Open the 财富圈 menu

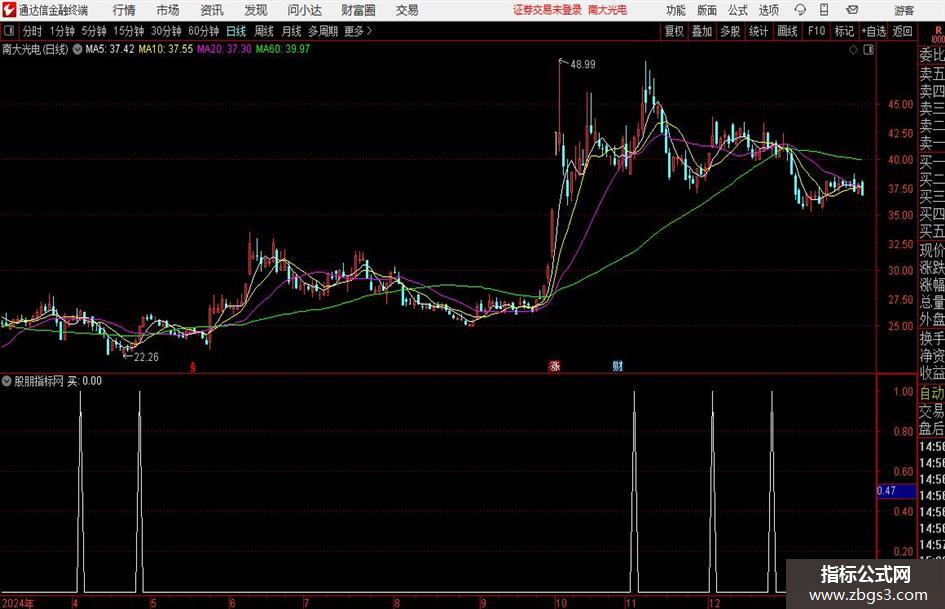click(x=358, y=10)
